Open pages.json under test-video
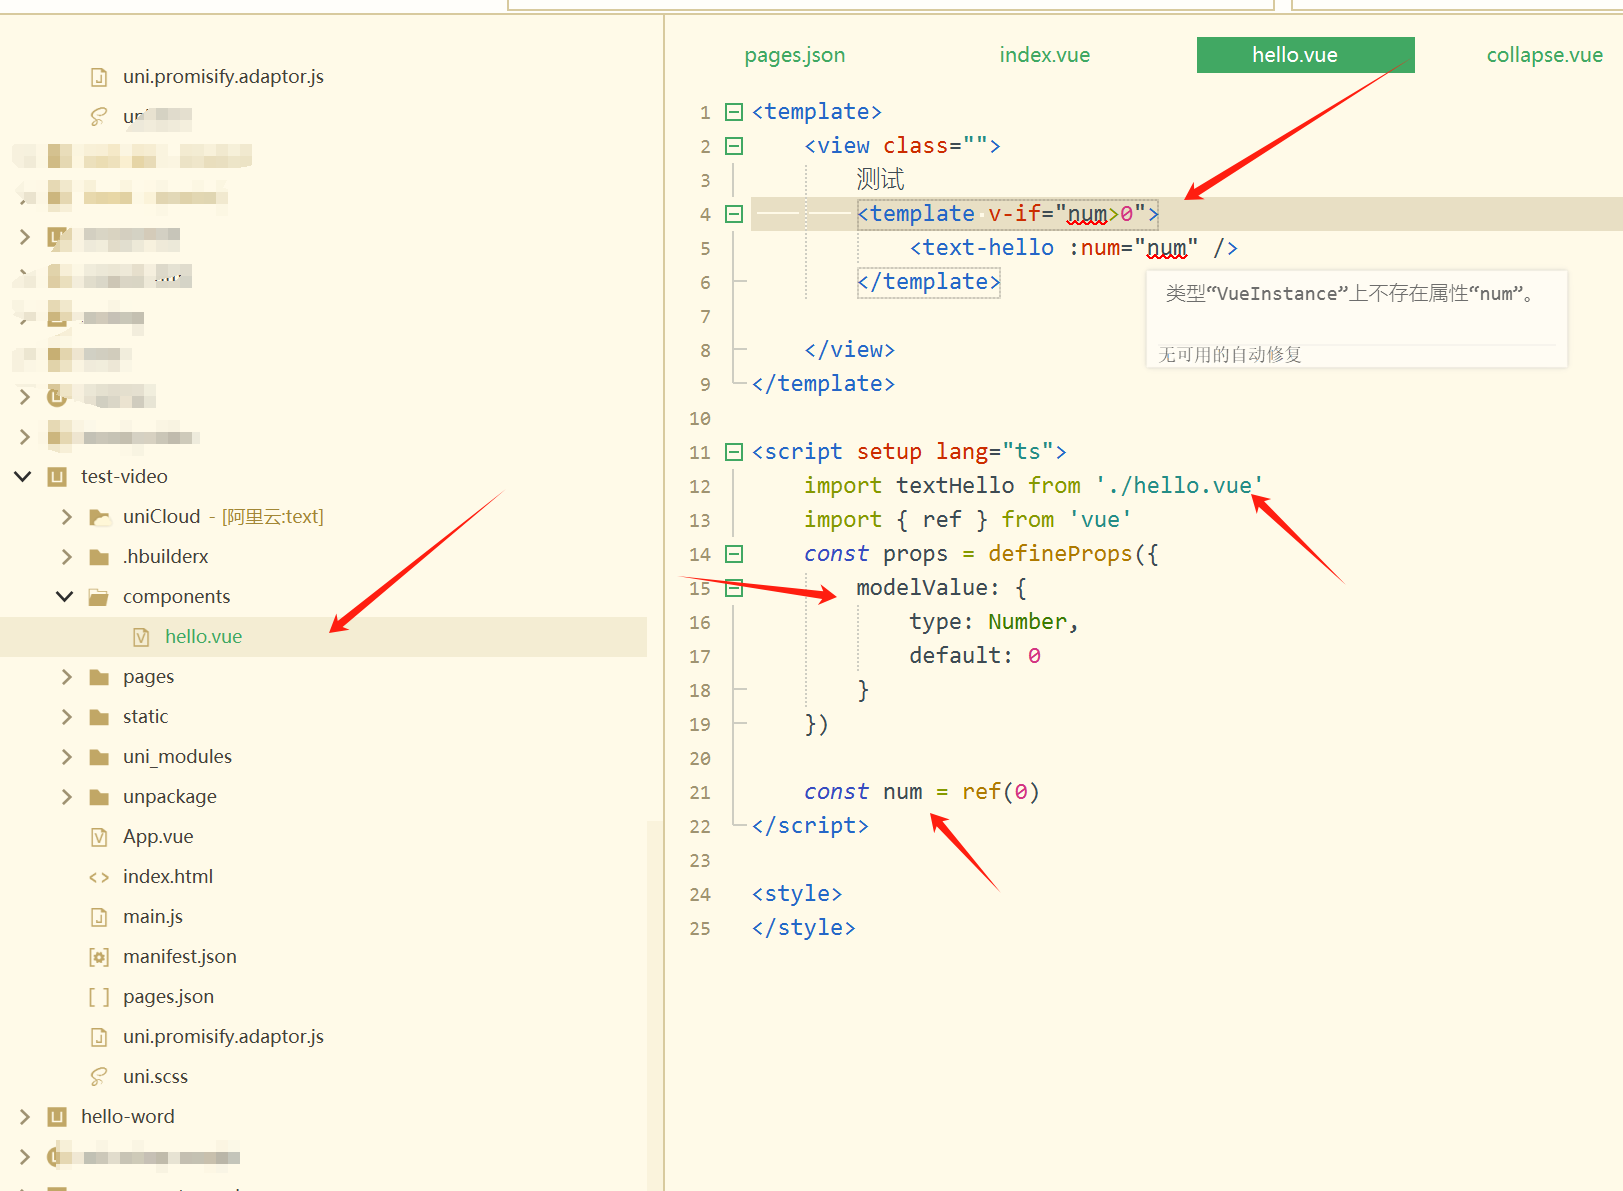Image resolution: width=1623 pixels, height=1191 pixels. 168,996
